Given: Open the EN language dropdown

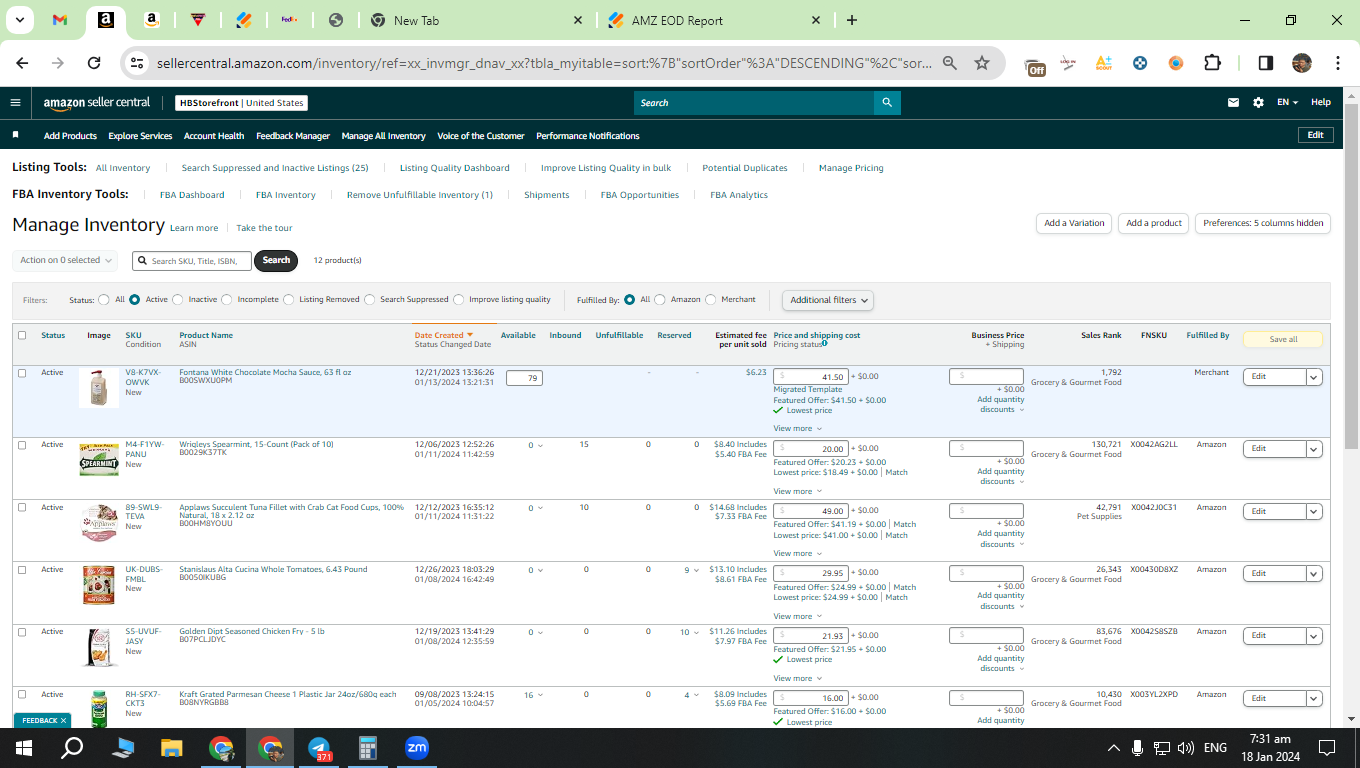Looking at the screenshot, I should click(1287, 102).
